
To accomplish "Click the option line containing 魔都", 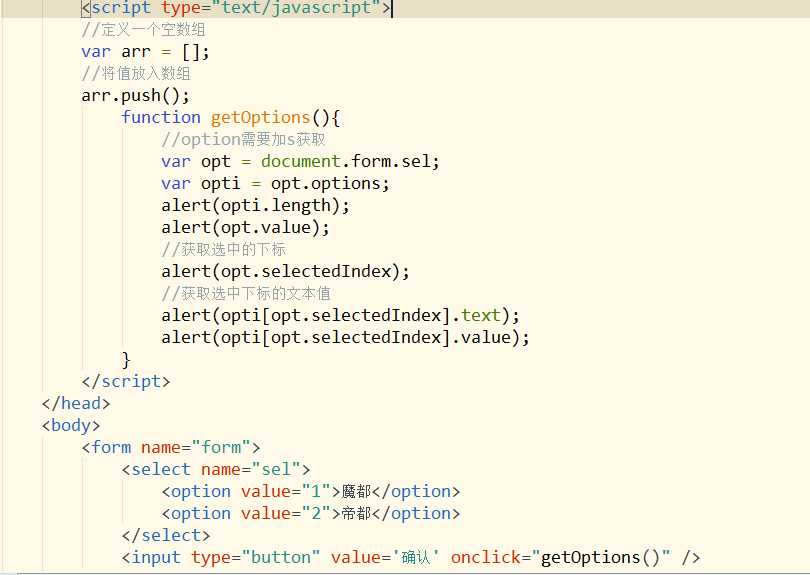I will click(x=310, y=491).
